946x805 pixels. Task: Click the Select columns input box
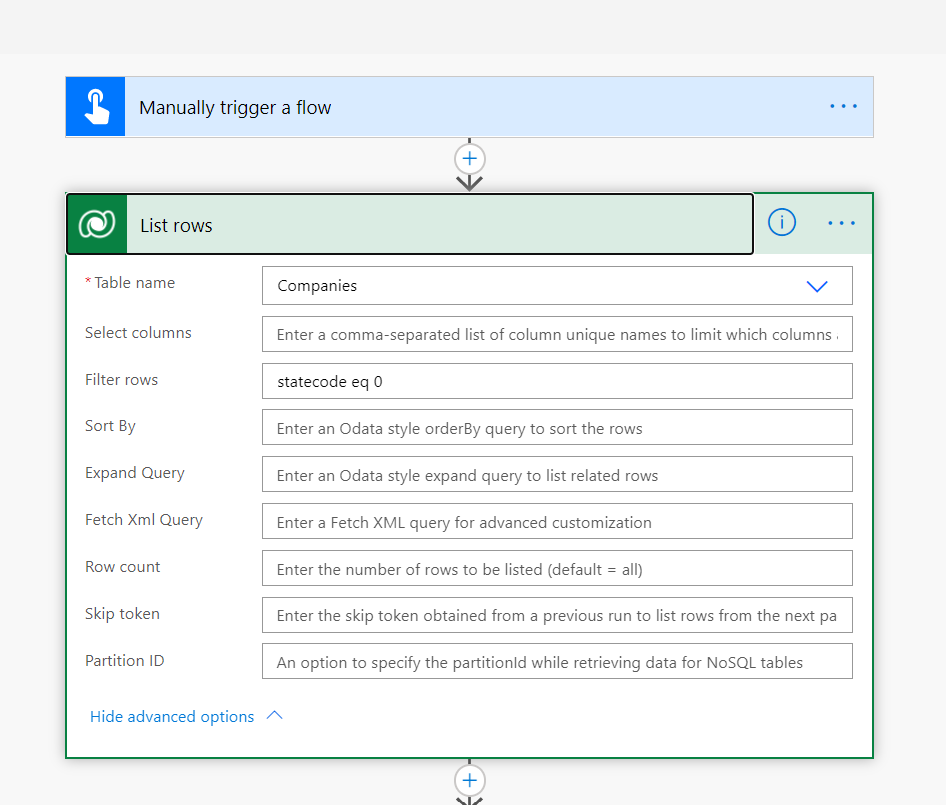556,334
